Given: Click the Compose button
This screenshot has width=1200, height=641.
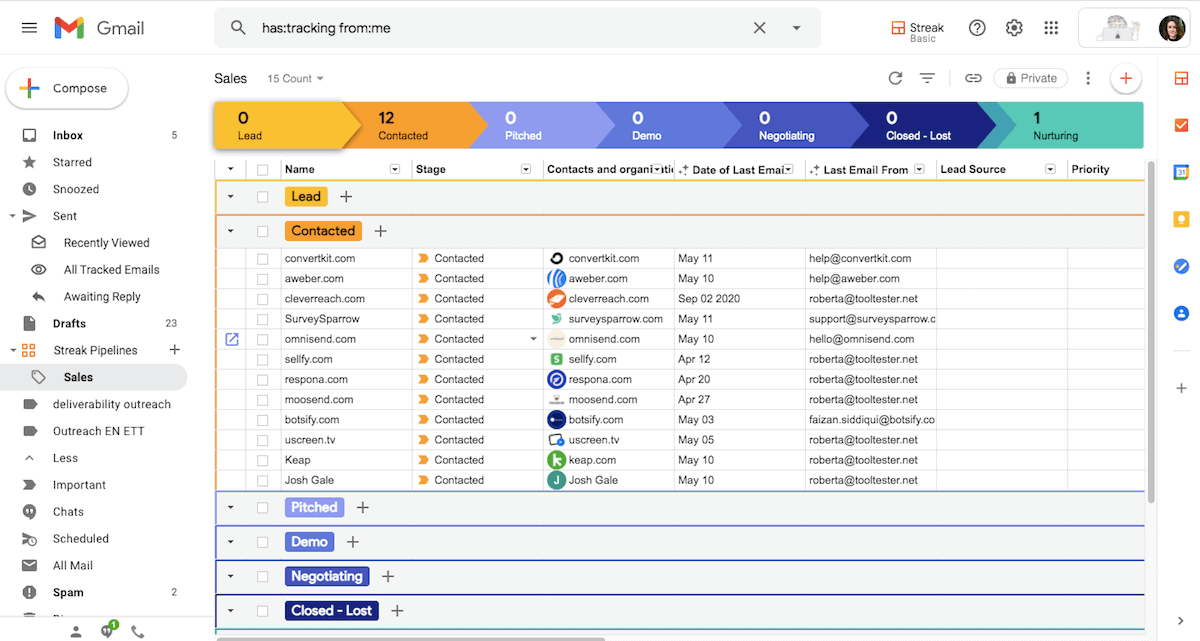Looking at the screenshot, I should pyautogui.click(x=67, y=88).
